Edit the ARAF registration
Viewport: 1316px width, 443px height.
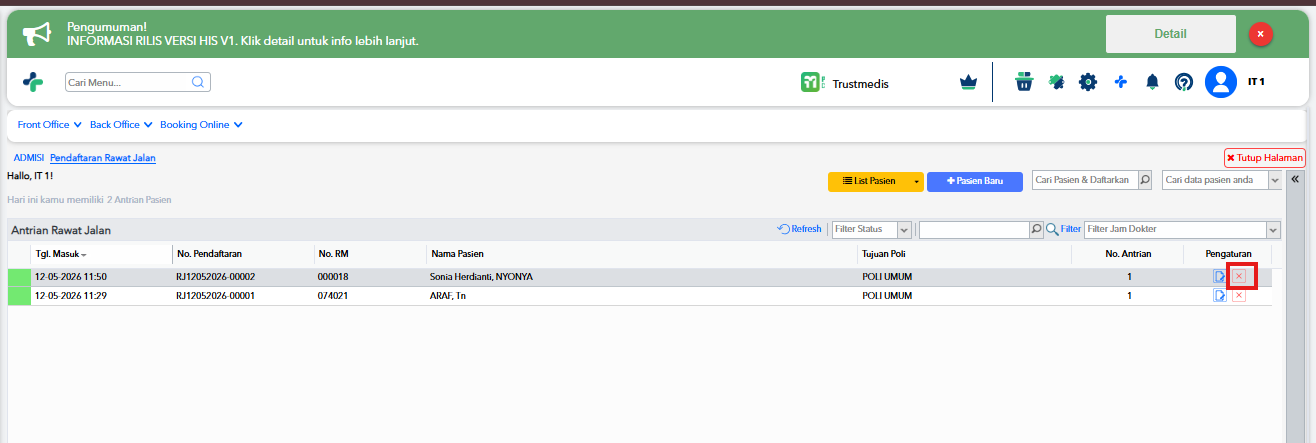point(1220,296)
